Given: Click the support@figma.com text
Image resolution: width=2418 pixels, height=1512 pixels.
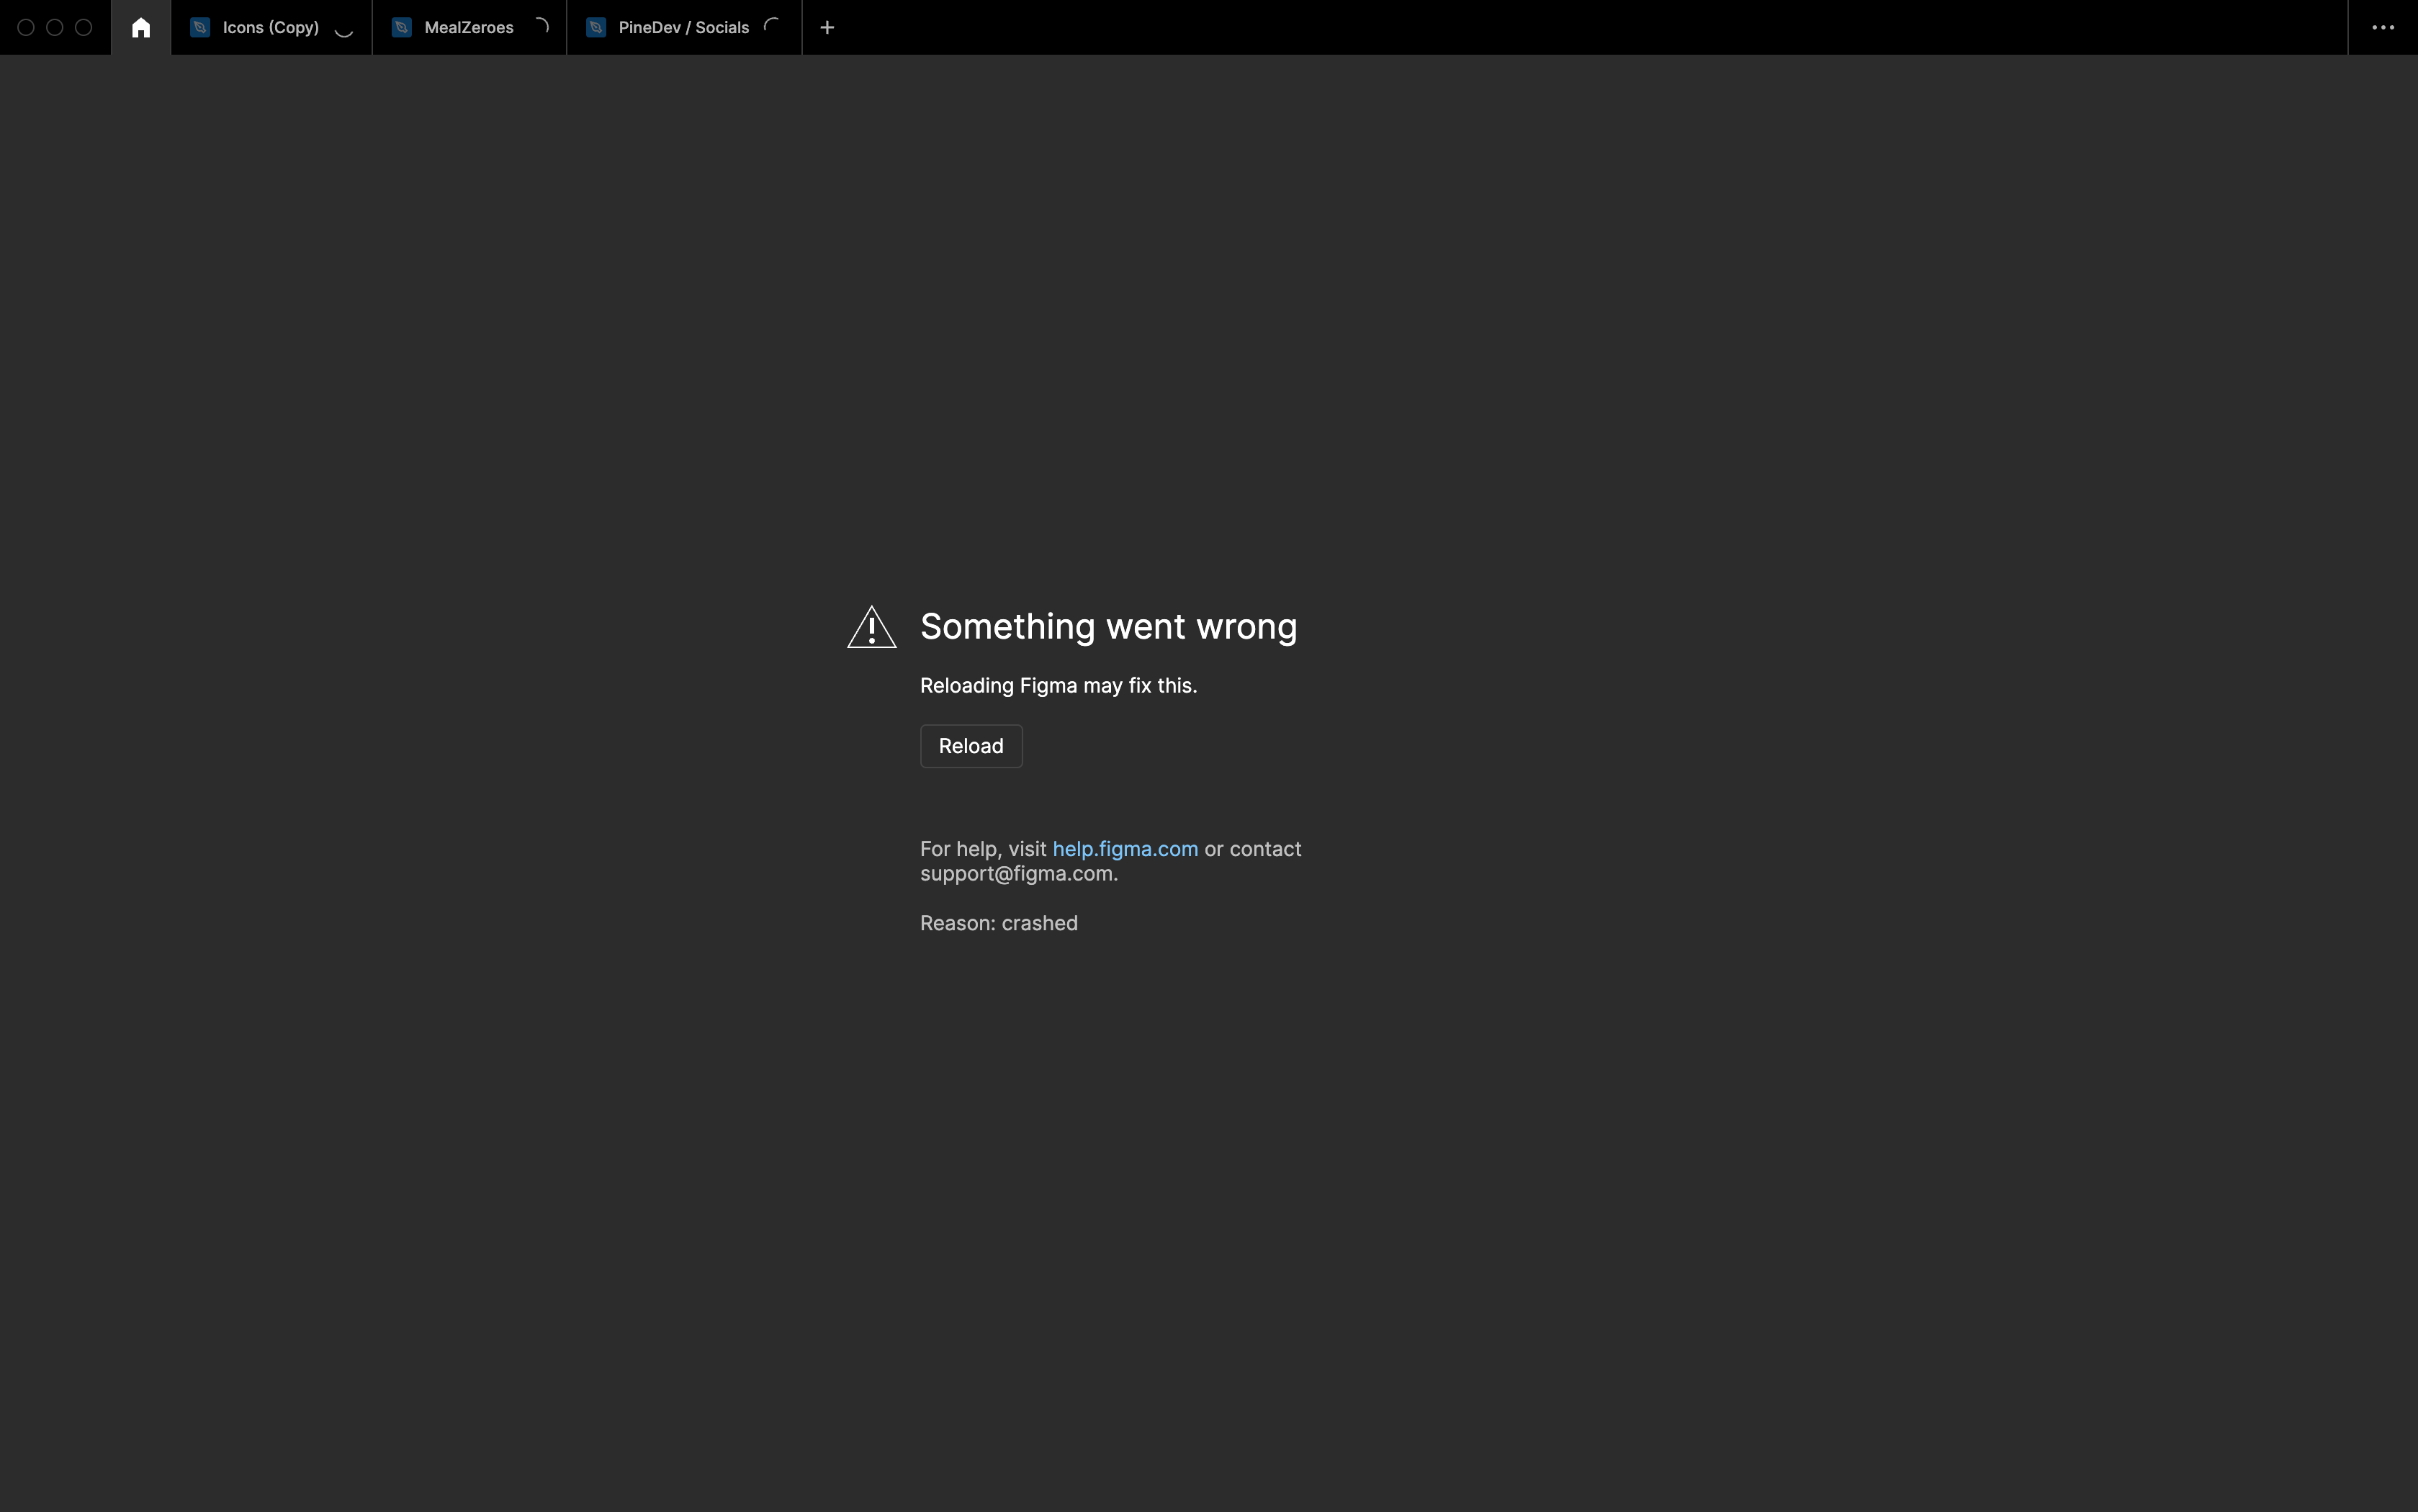Looking at the screenshot, I should tap(1019, 874).
